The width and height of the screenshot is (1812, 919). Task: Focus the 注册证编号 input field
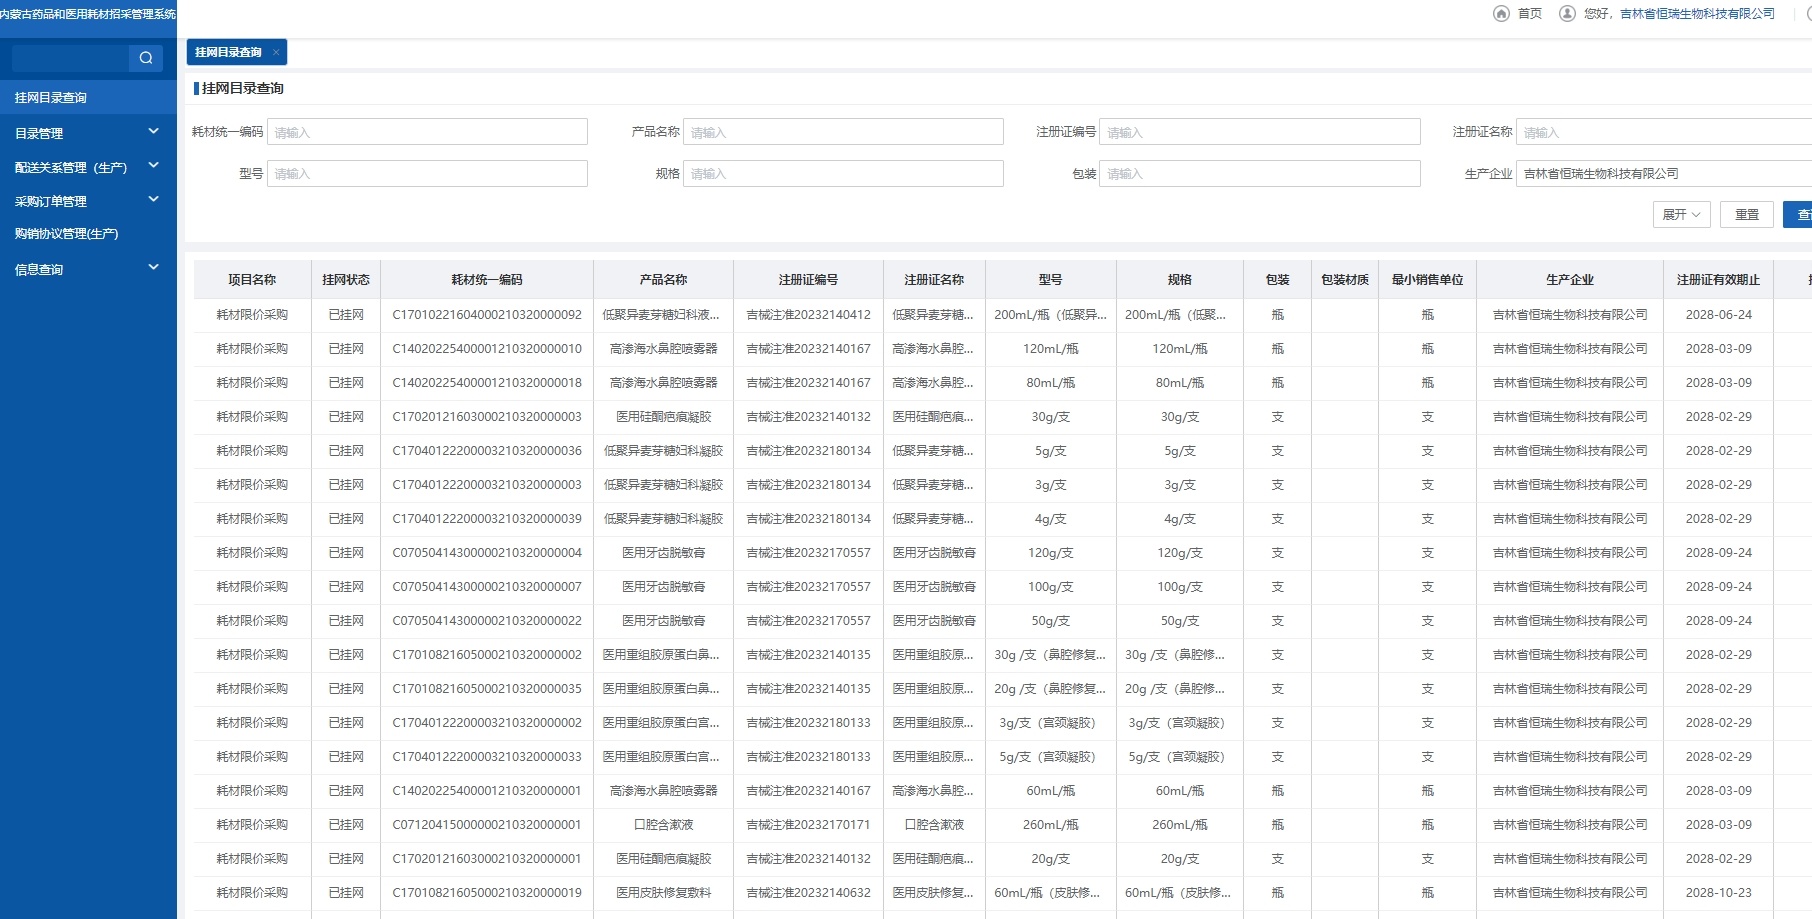coord(1260,132)
